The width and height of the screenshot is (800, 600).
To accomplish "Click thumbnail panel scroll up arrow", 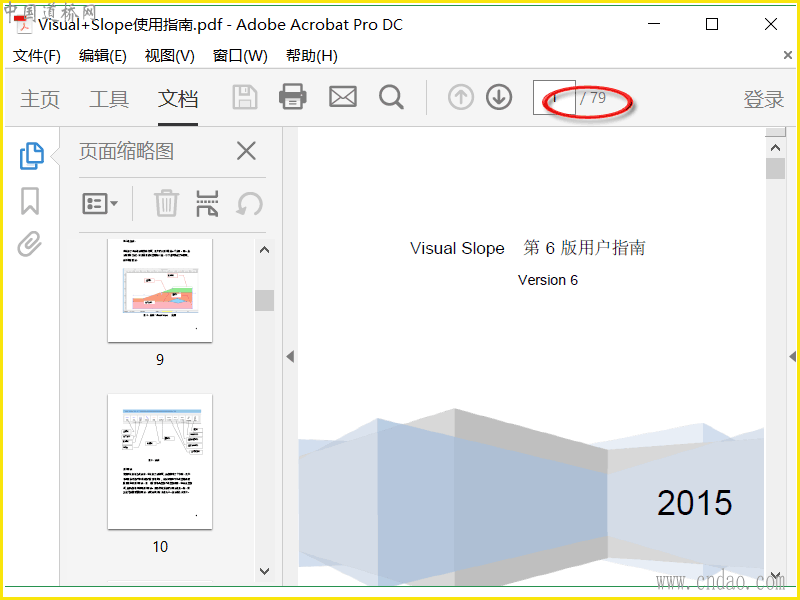I will click(x=264, y=250).
